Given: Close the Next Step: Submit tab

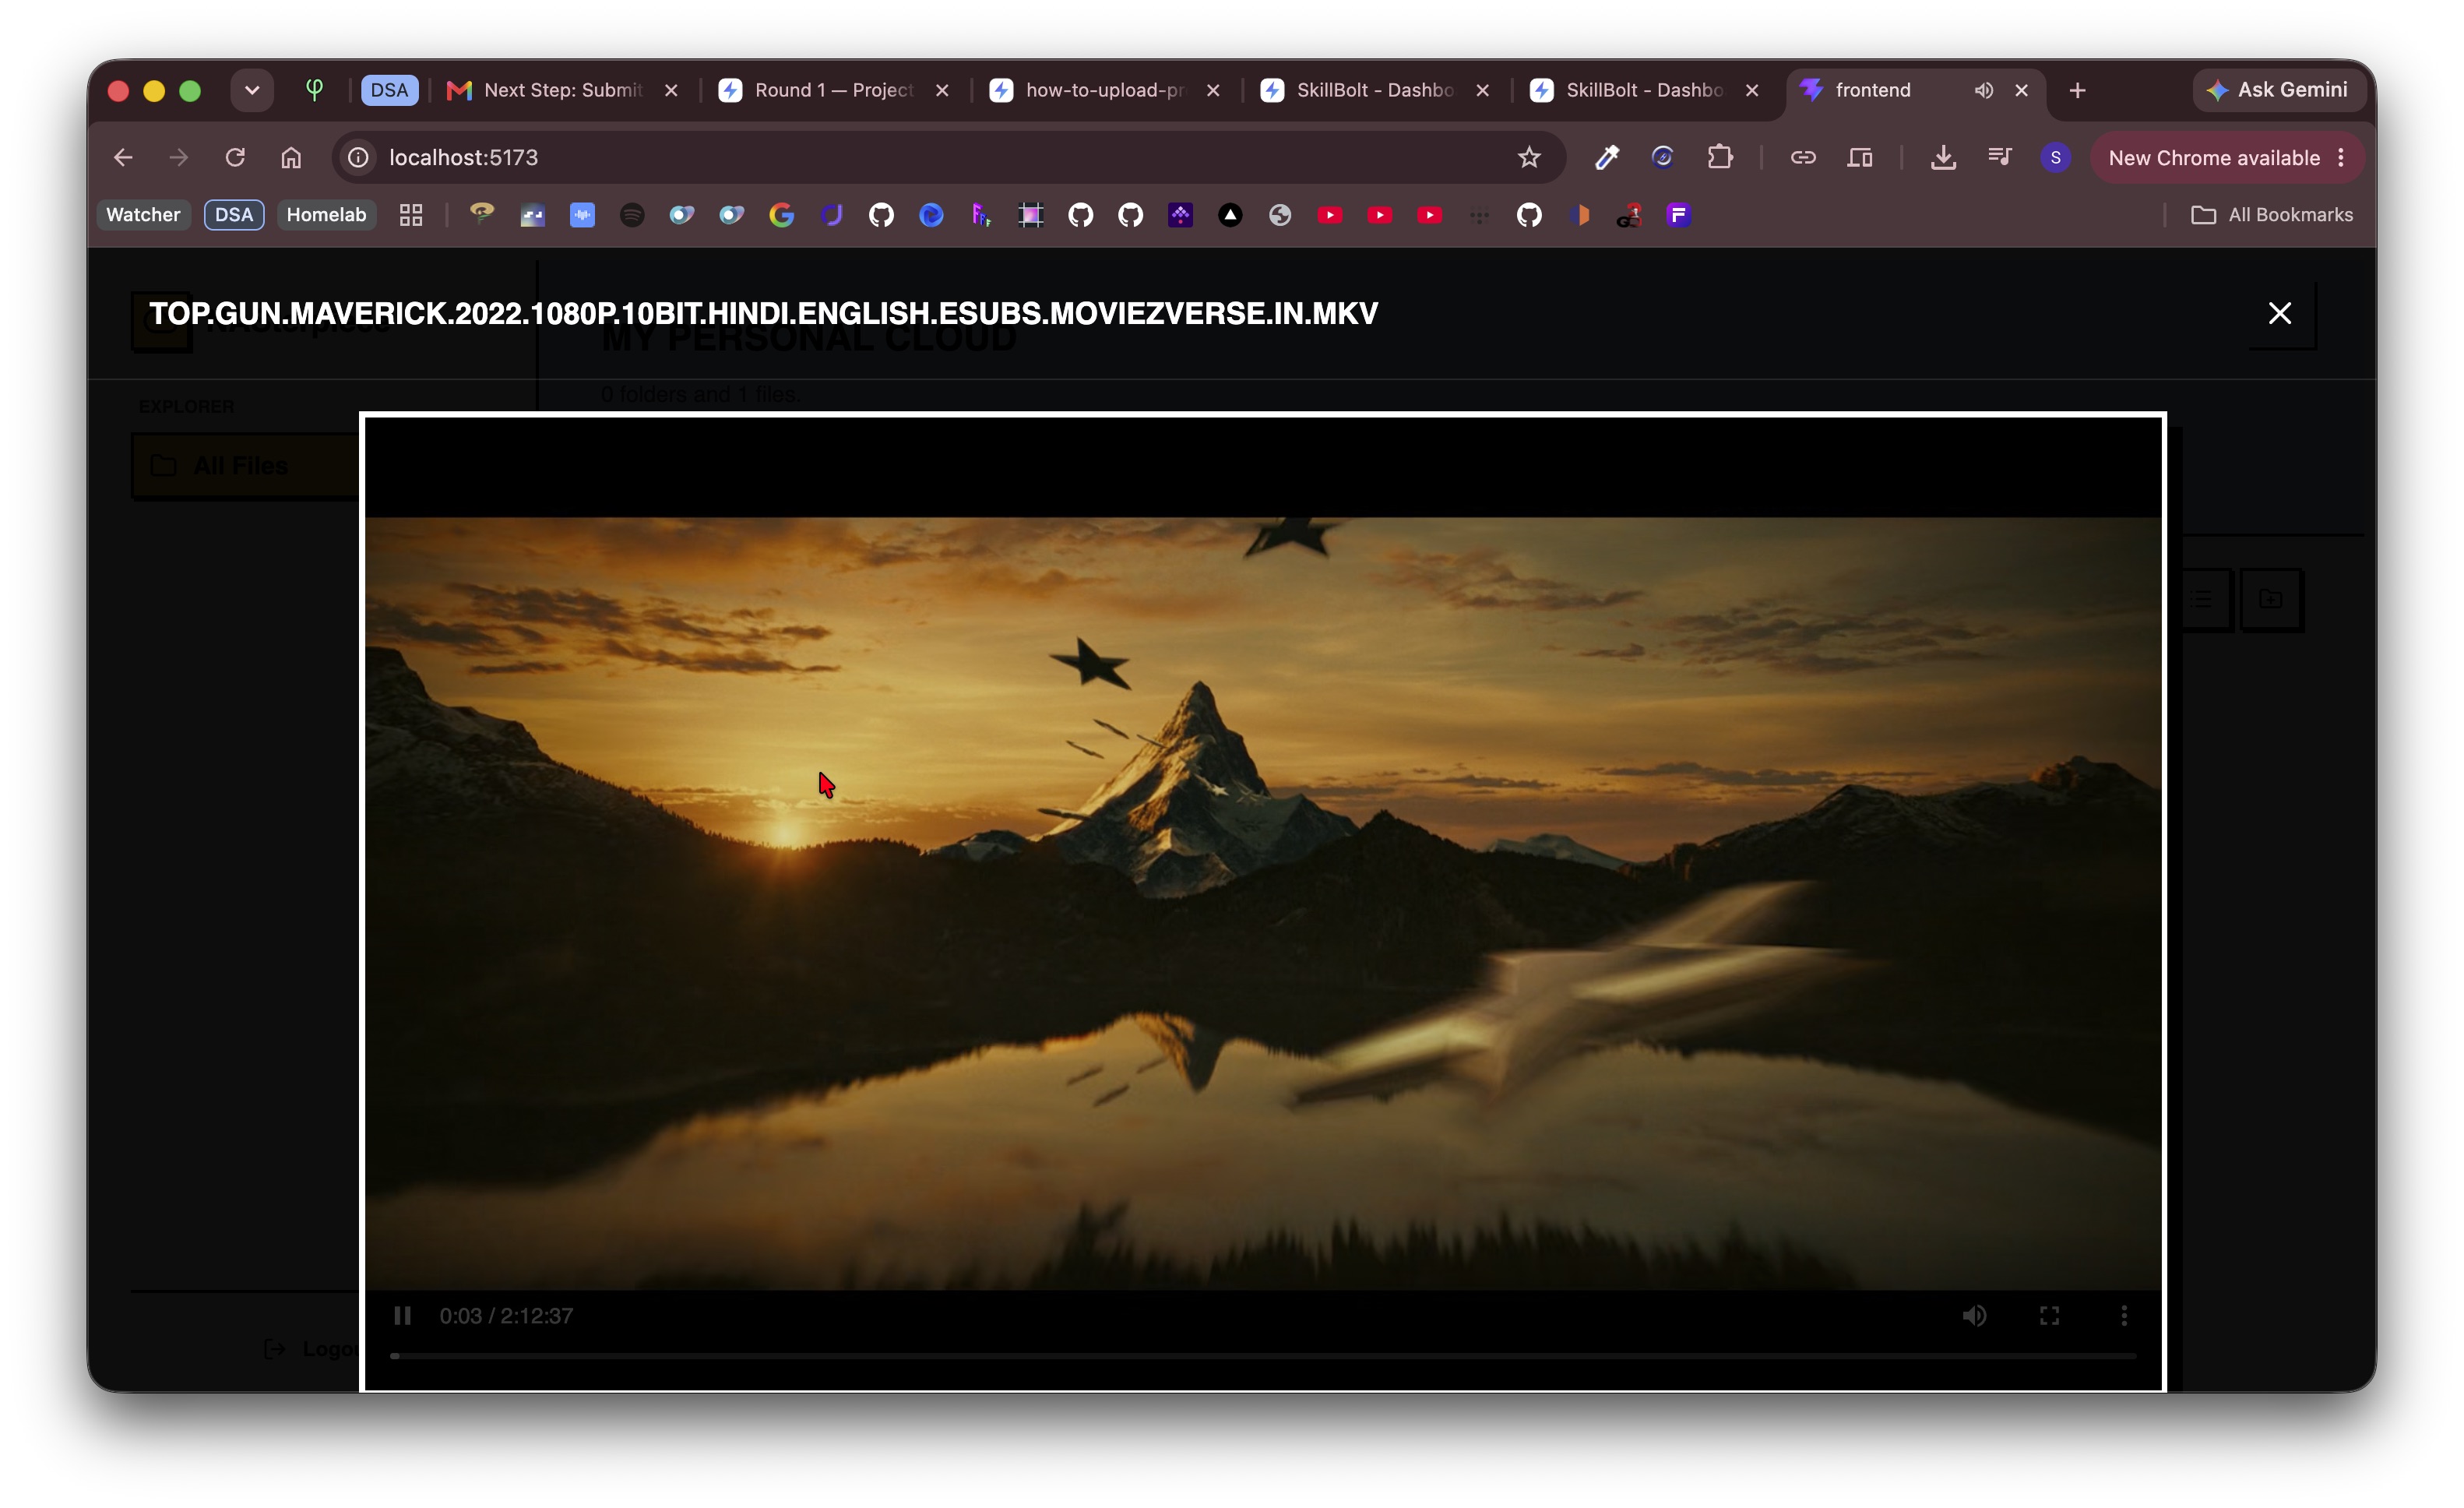Looking at the screenshot, I should coord(671,90).
